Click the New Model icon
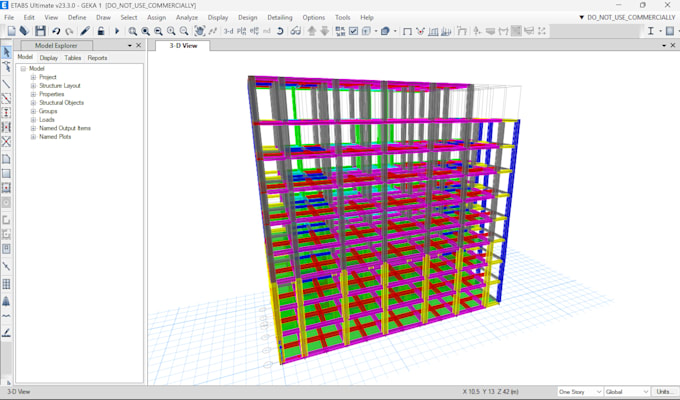This screenshot has width=680, height=400. (x=12, y=31)
